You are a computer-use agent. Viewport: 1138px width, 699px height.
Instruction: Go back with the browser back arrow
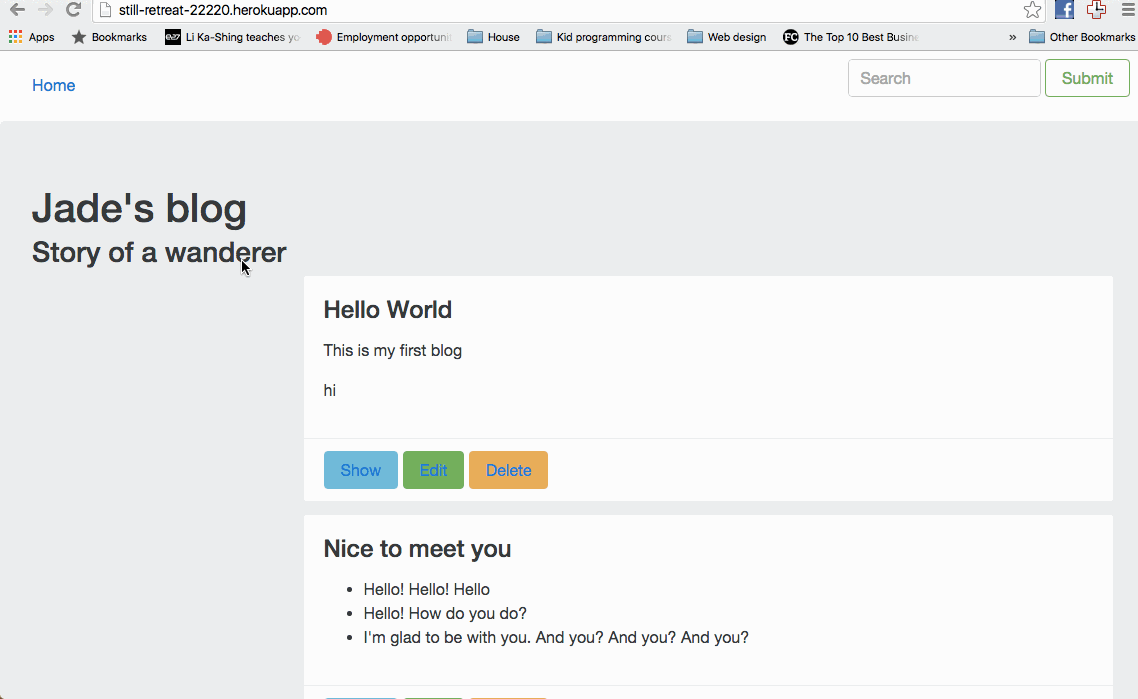click(17, 9)
